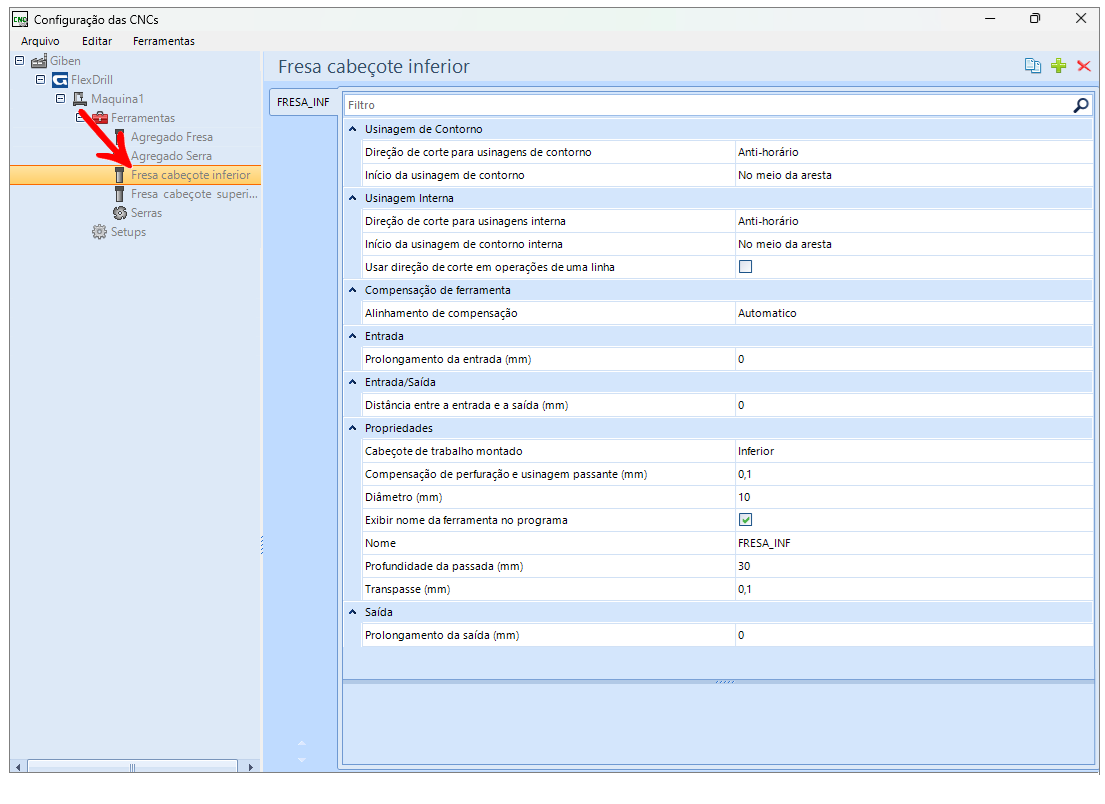Viewport: 1105px width, 804px height.
Task: Open the Ferramentas menu in menu bar
Action: (163, 41)
